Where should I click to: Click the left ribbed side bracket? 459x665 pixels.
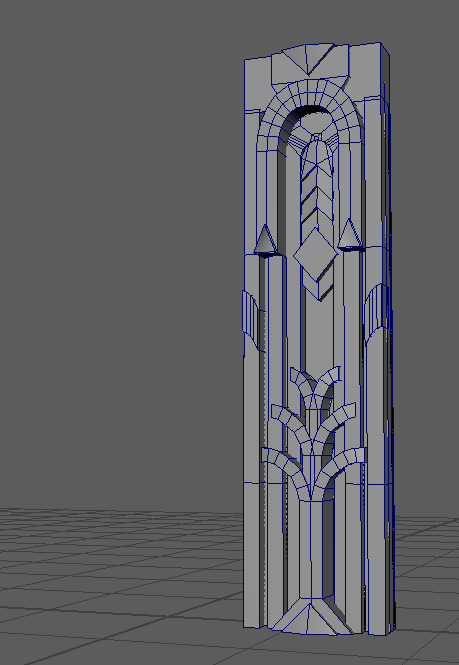click(x=253, y=320)
